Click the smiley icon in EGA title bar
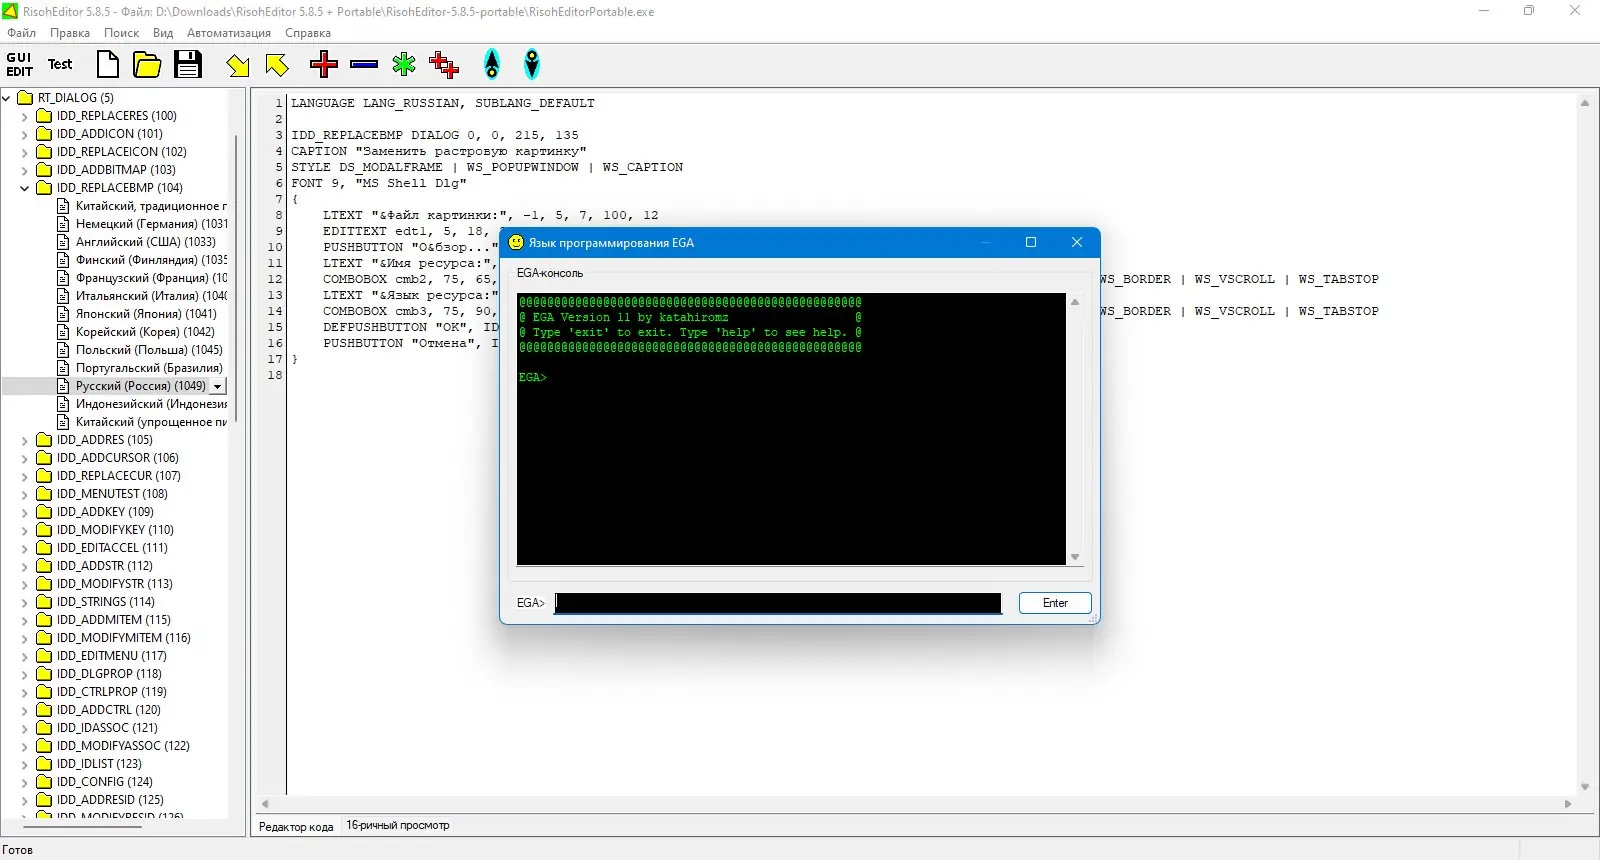The height and width of the screenshot is (860, 1600). 516,243
